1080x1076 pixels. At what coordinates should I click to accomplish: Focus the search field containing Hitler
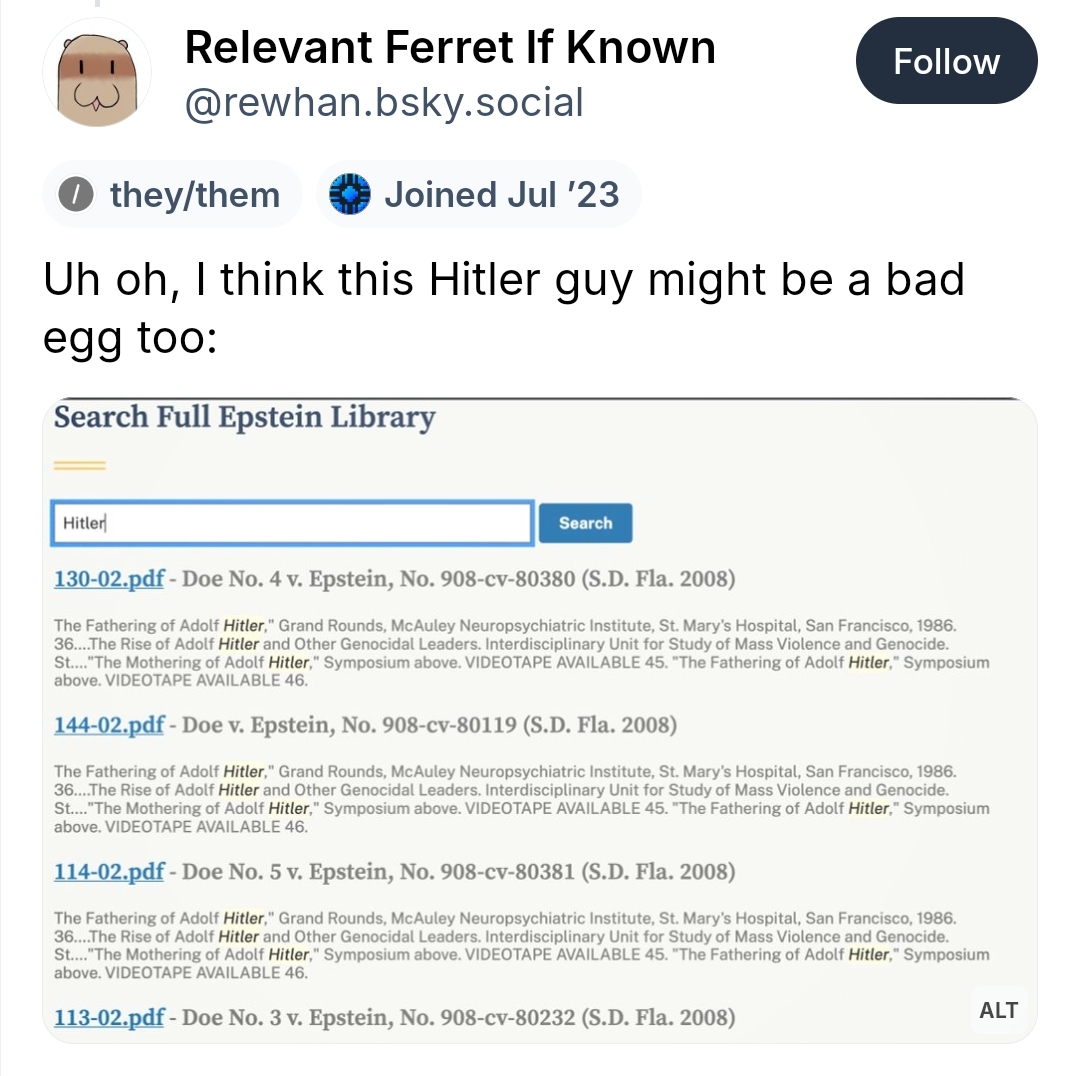pyautogui.click(x=291, y=523)
